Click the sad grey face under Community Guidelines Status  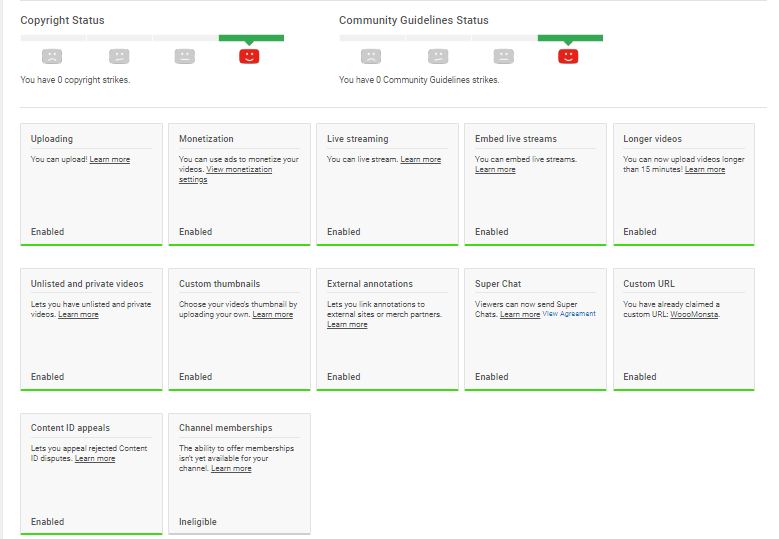coord(371,56)
